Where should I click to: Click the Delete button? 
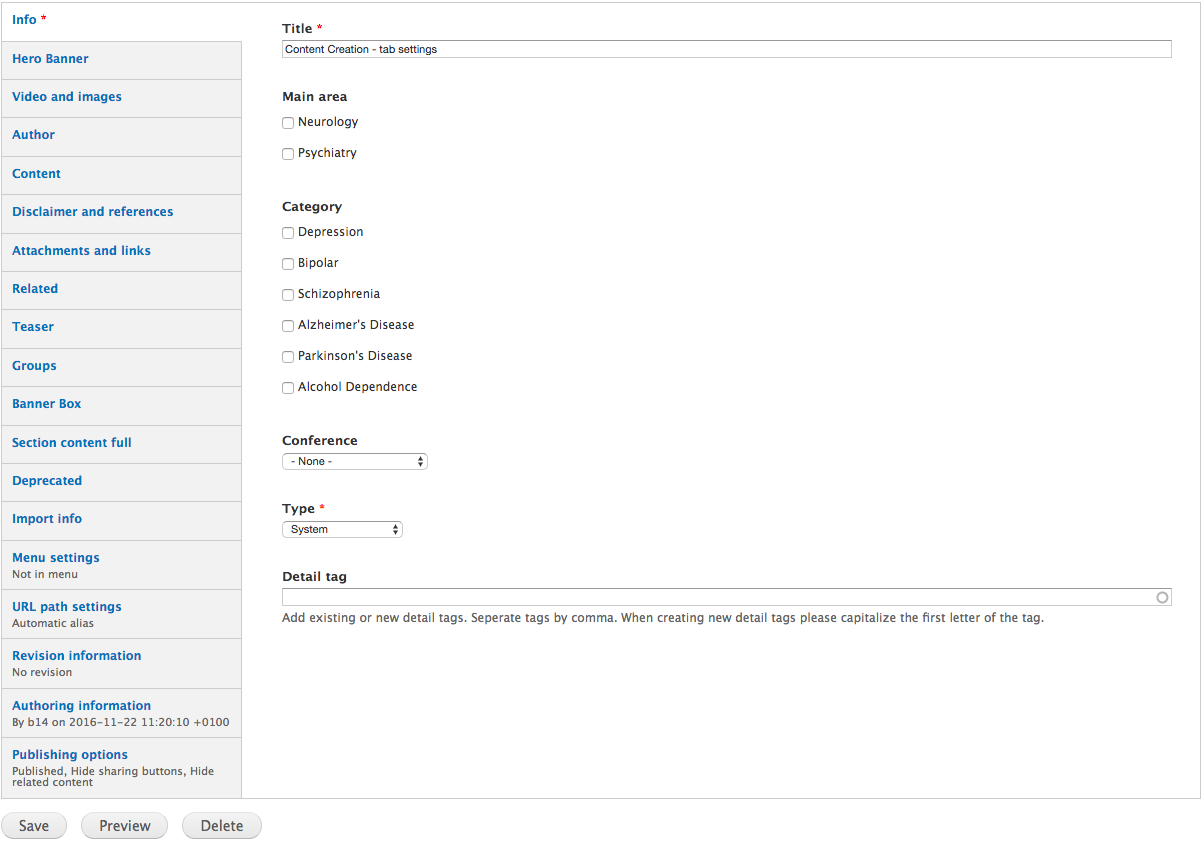(221, 826)
